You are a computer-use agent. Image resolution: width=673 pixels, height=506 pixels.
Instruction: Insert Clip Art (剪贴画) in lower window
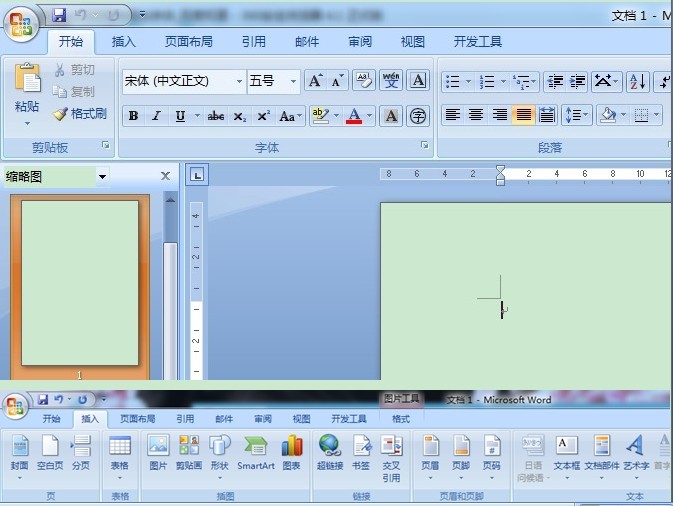[x=189, y=452]
